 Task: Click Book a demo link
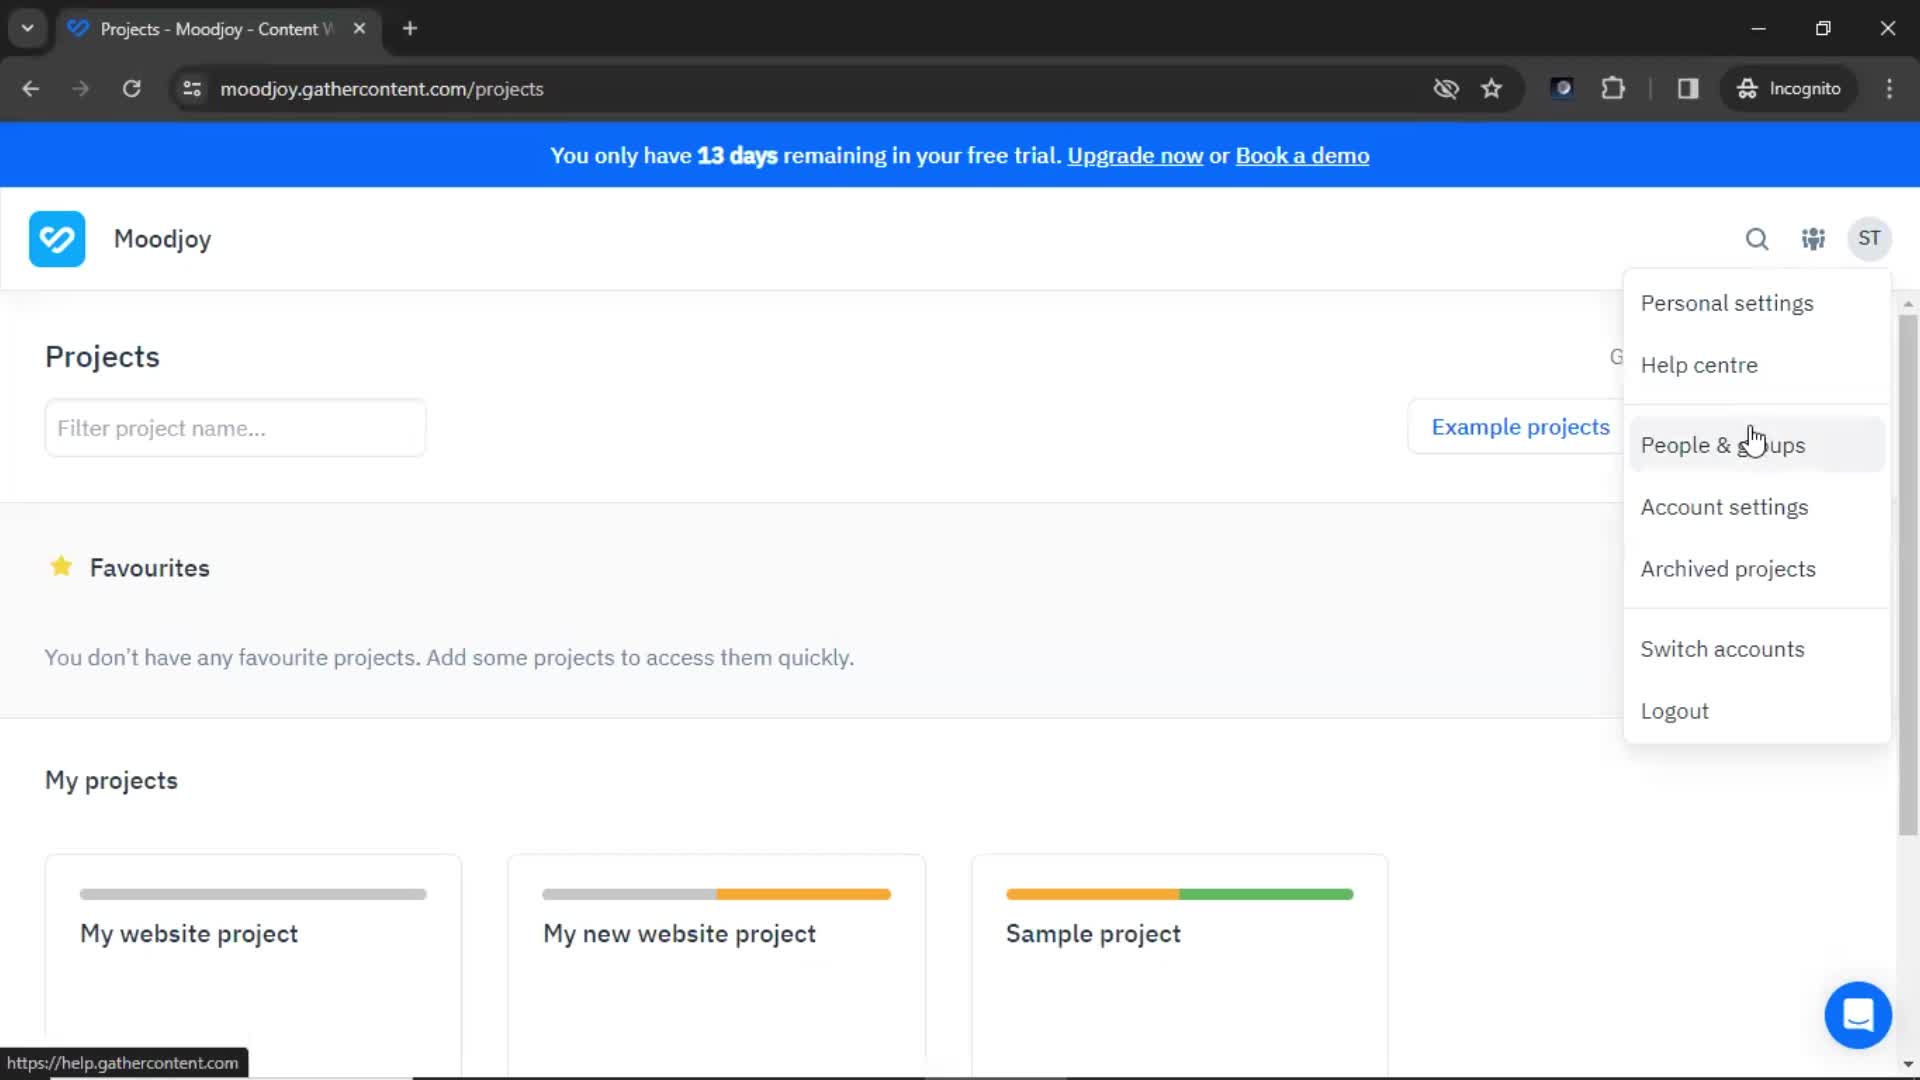[x=1303, y=156]
